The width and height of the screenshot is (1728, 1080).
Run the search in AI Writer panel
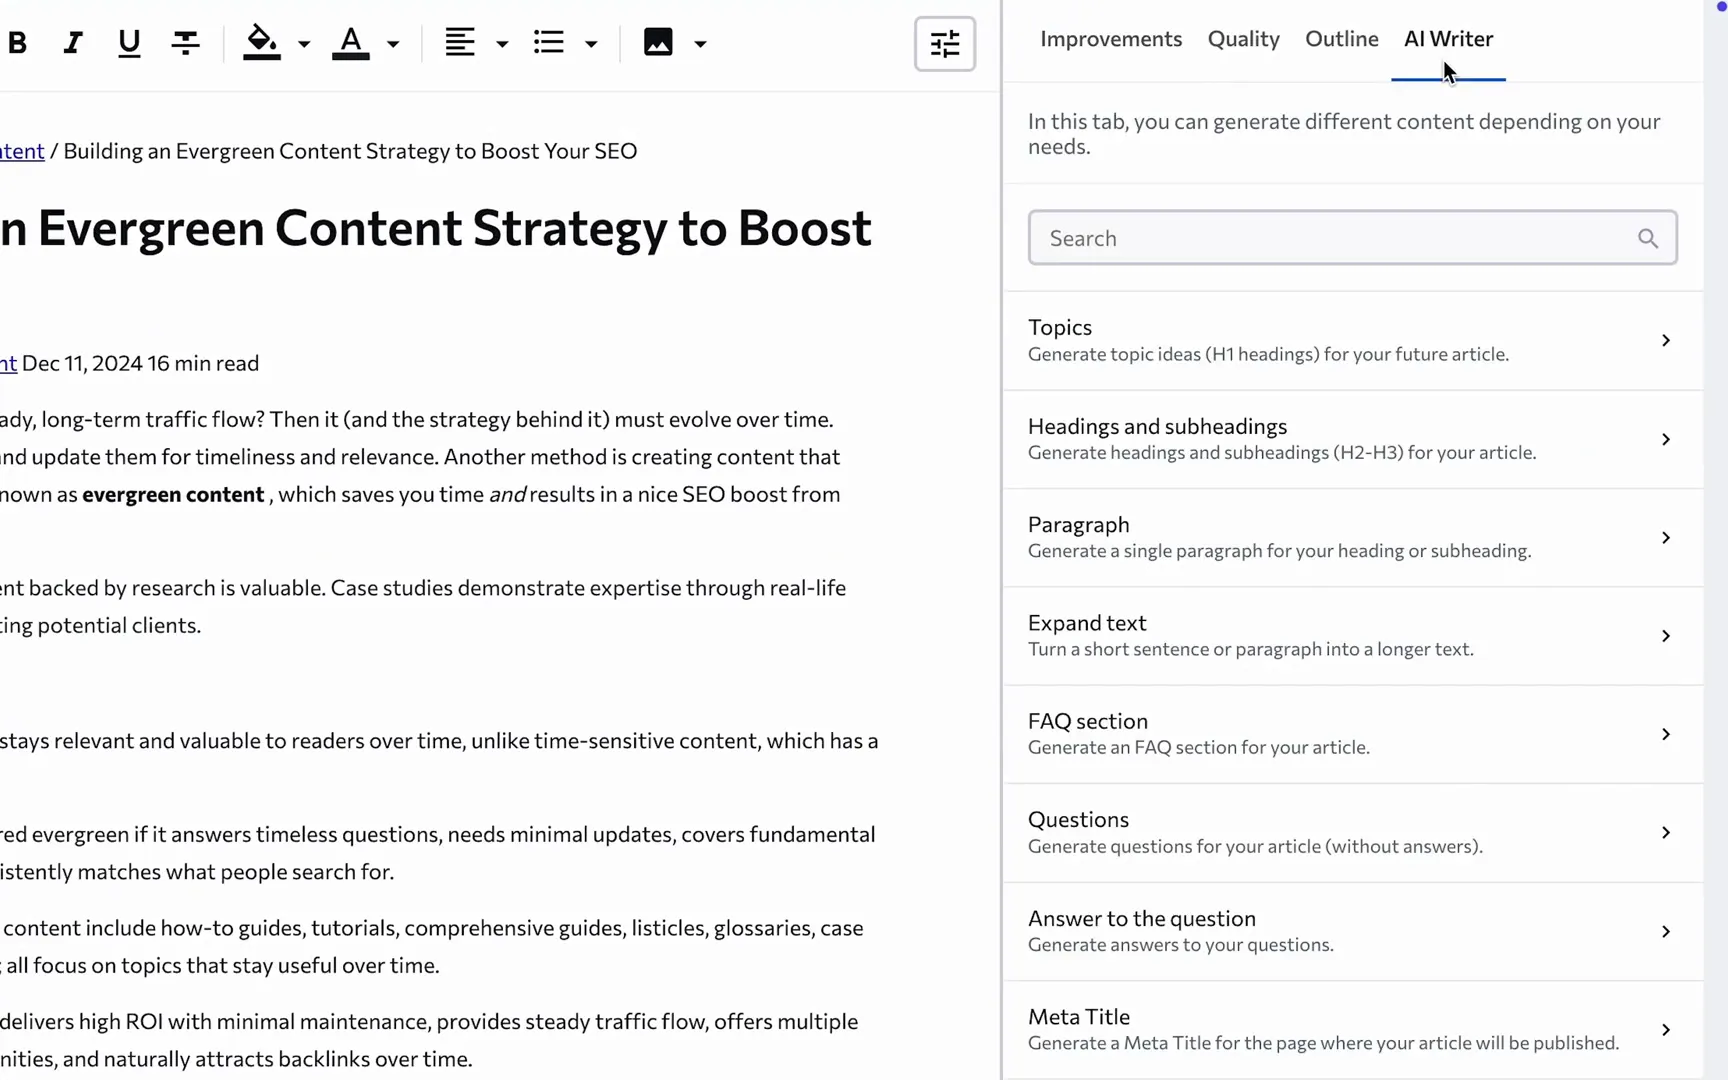pyautogui.click(x=1646, y=238)
